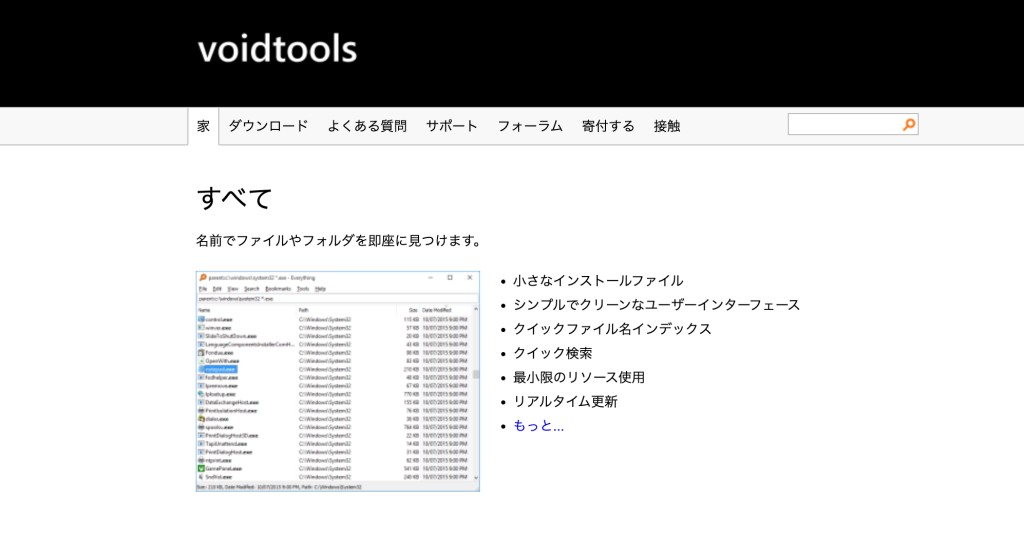1024x553 pixels.
Task: Open the 接触 contact page
Action: click(667, 126)
